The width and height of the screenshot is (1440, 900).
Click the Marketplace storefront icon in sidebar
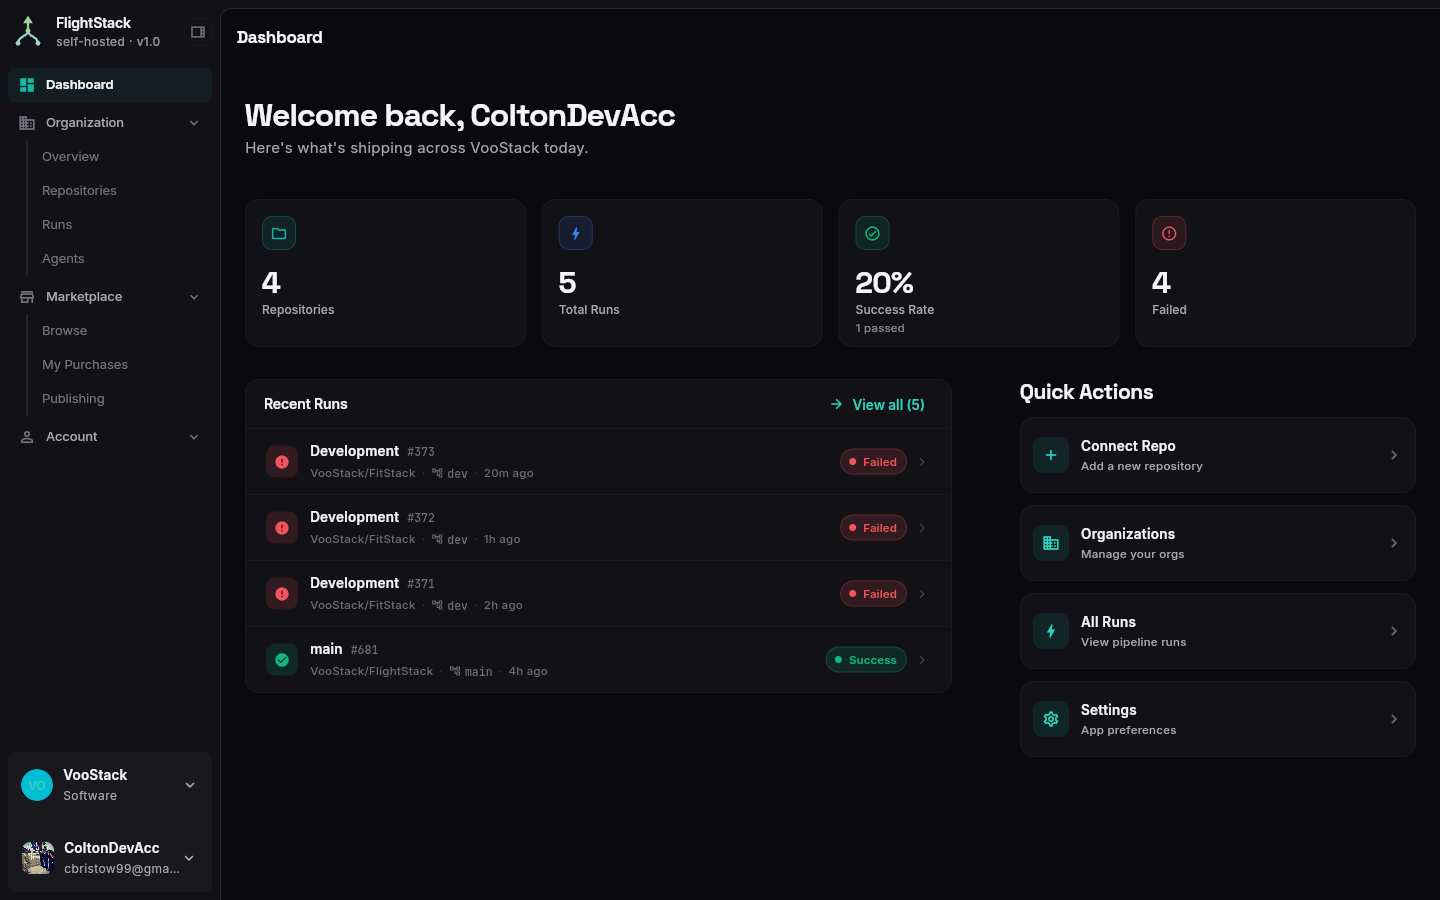pos(27,297)
